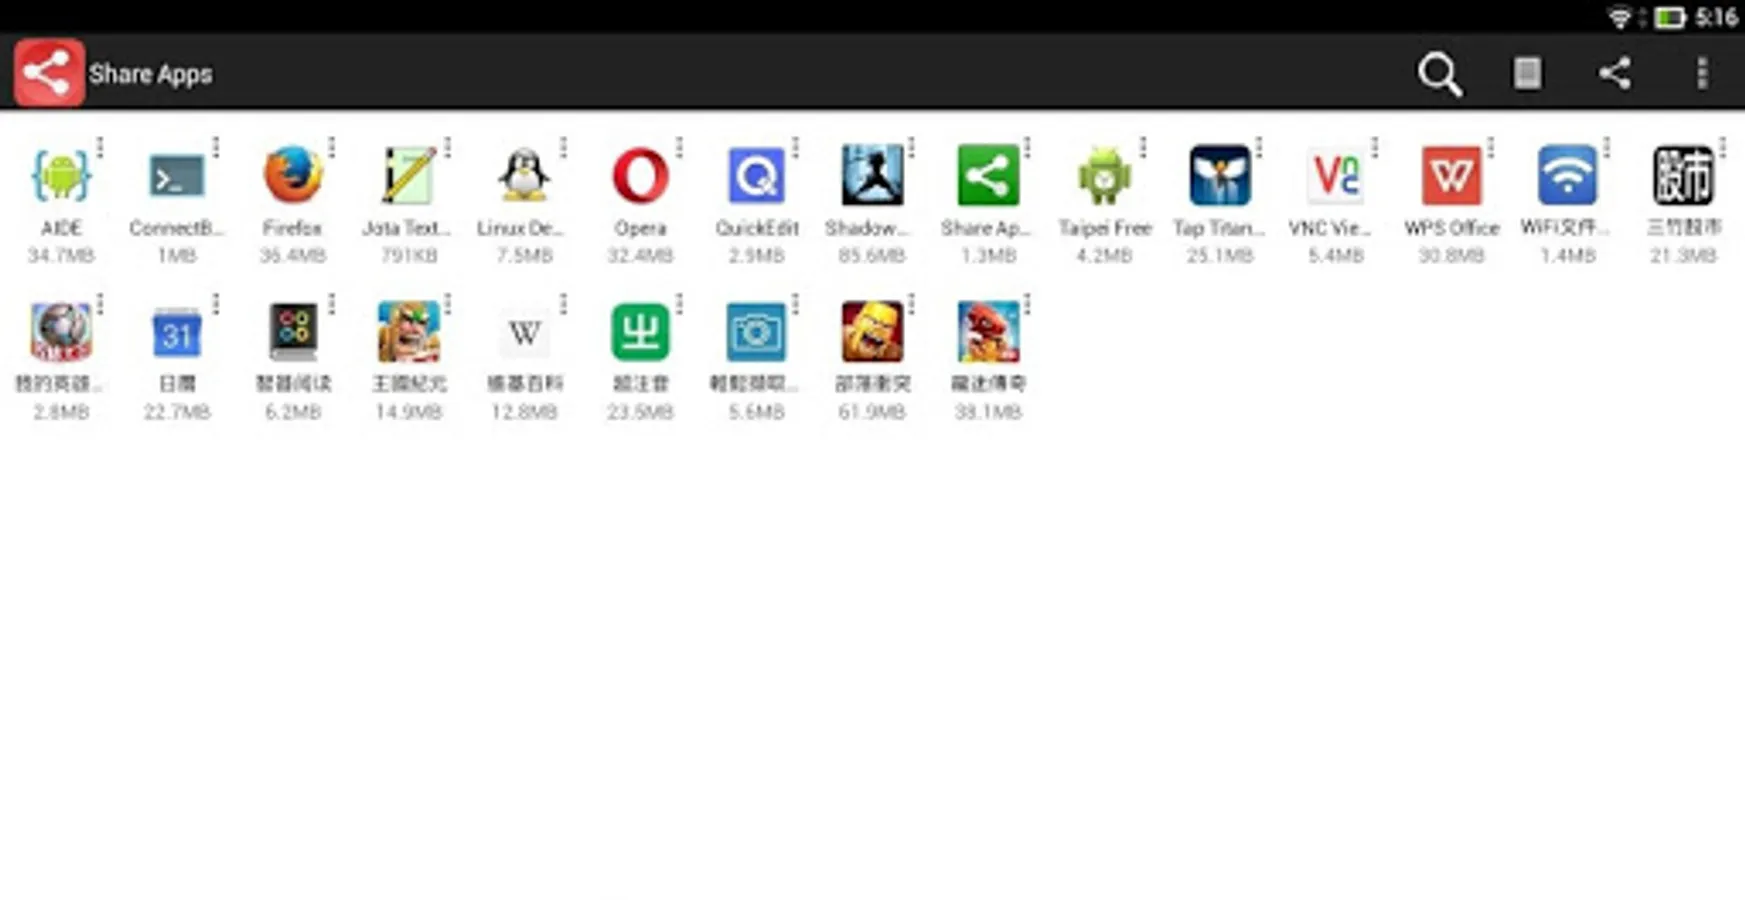Select the Opera browser icon
The width and height of the screenshot is (1745, 900).
(x=641, y=176)
